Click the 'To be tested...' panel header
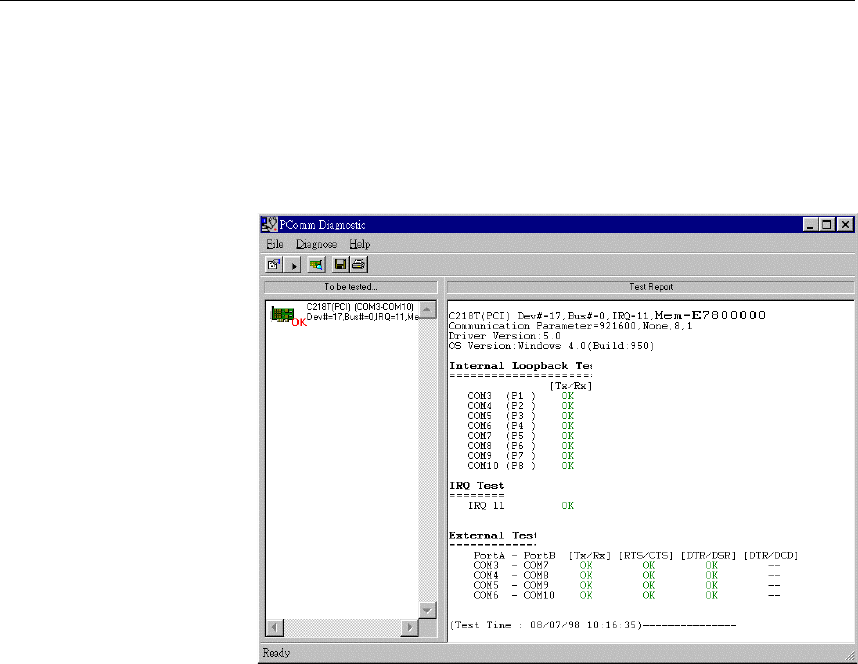 point(351,287)
